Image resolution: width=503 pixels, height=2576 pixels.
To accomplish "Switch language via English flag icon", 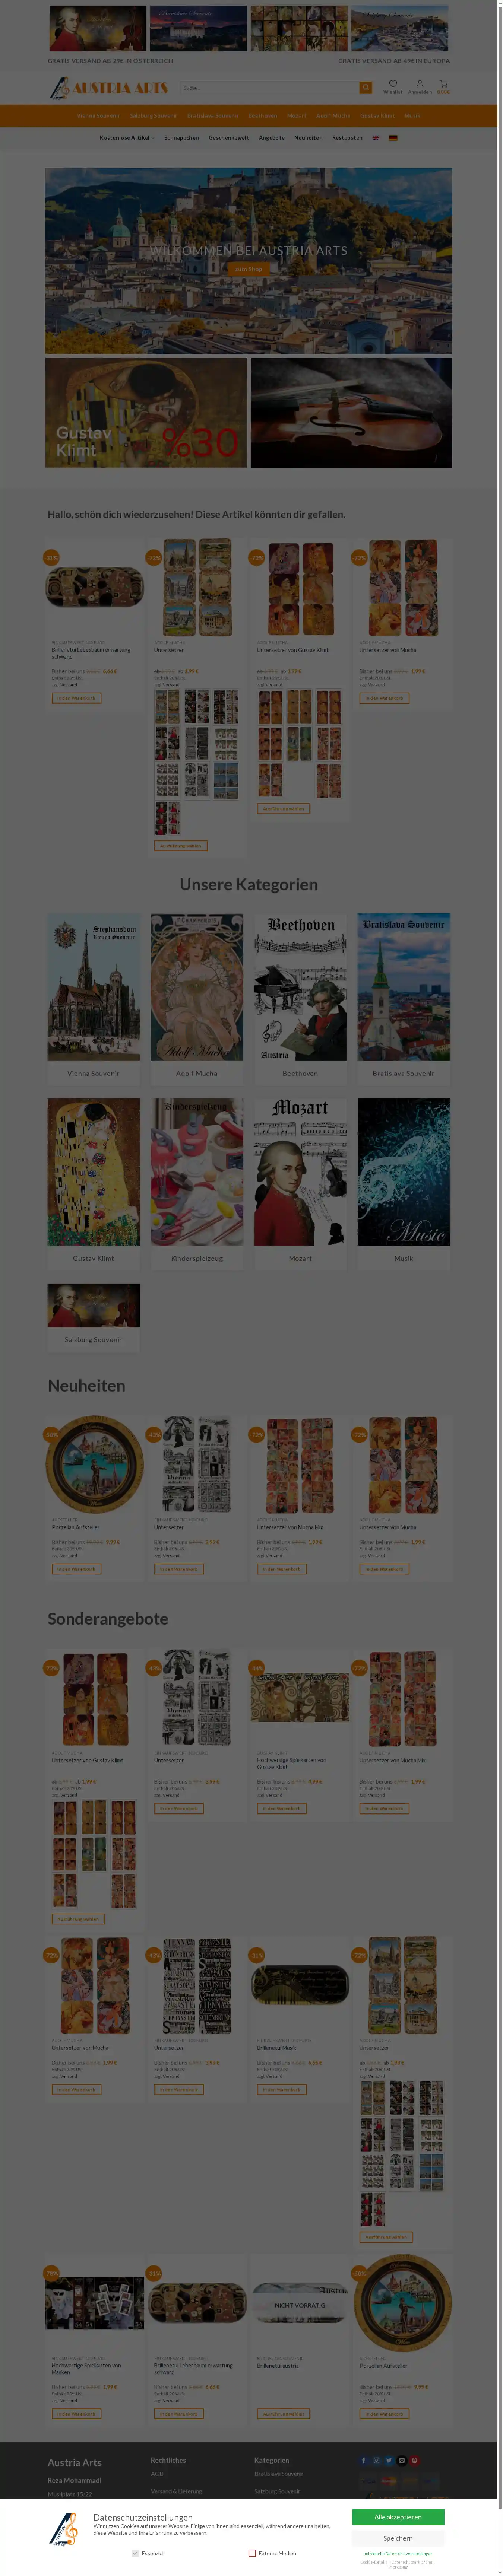I will click(376, 138).
